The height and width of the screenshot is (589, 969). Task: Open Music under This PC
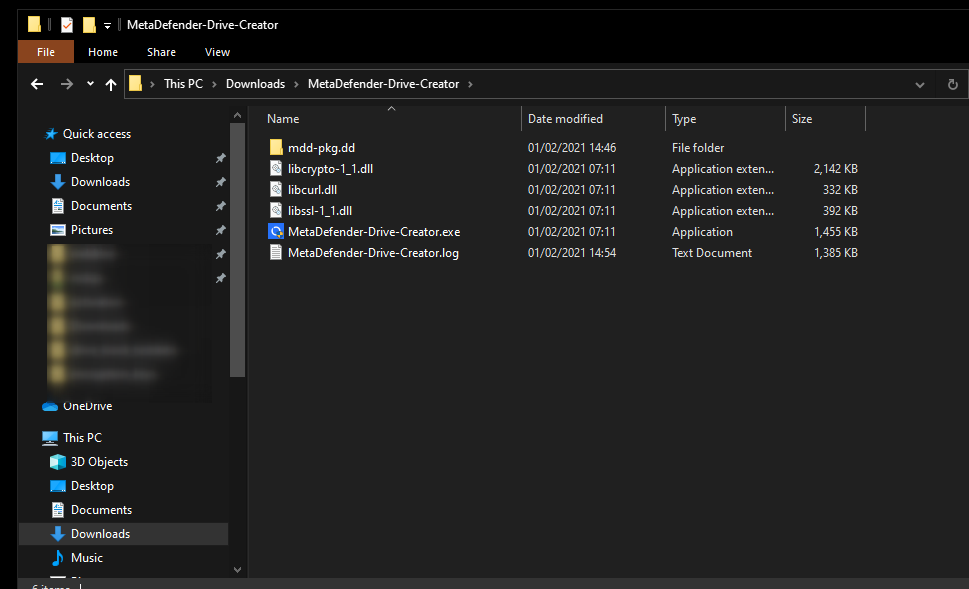click(x=87, y=558)
